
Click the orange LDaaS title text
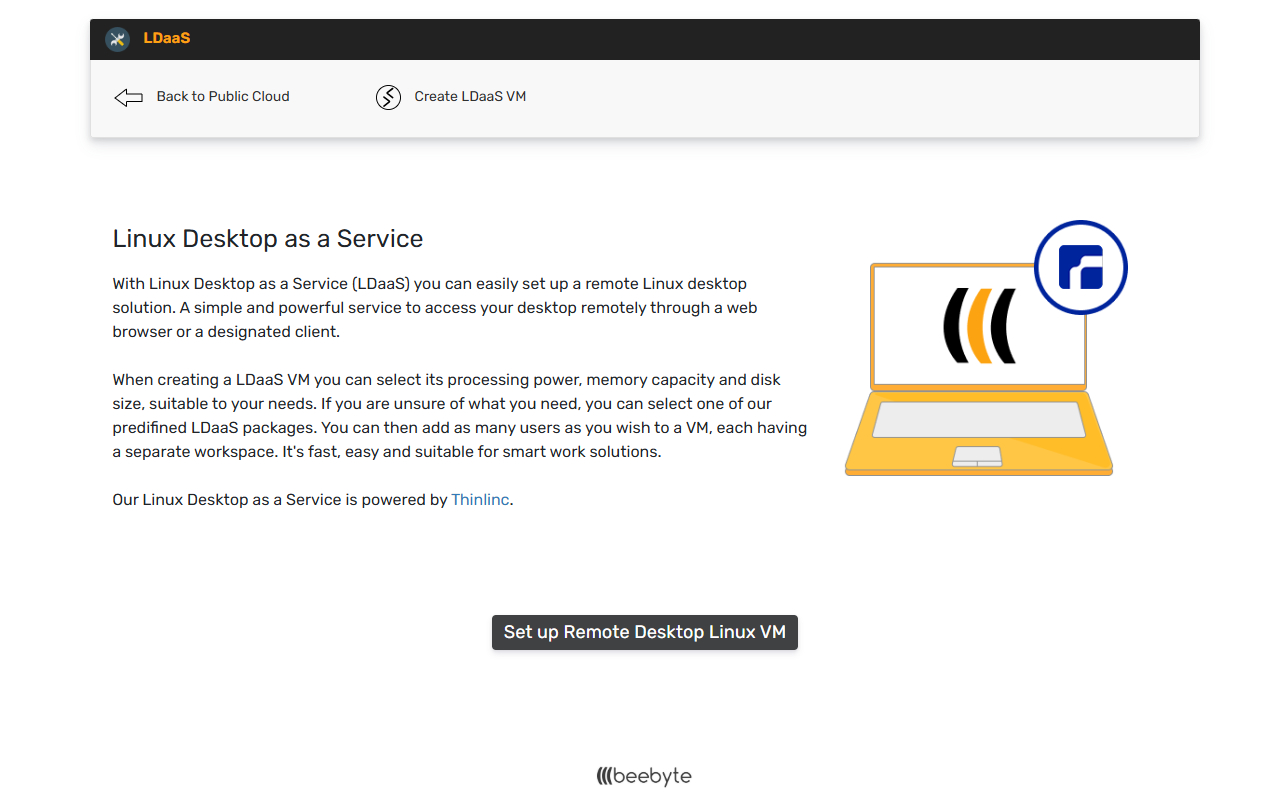(x=166, y=39)
